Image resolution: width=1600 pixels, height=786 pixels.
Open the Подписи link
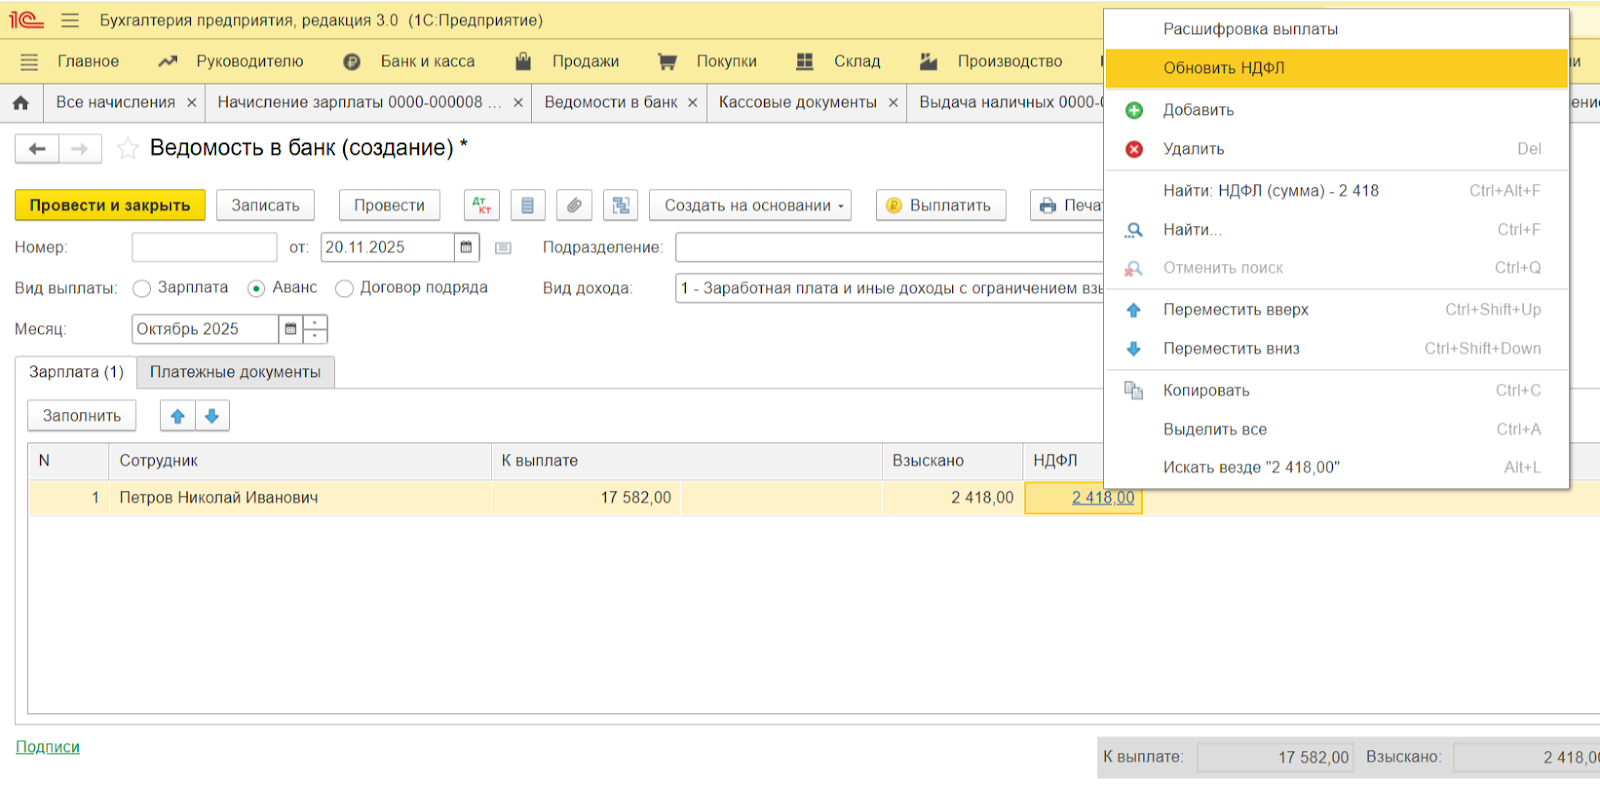[x=47, y=747]
